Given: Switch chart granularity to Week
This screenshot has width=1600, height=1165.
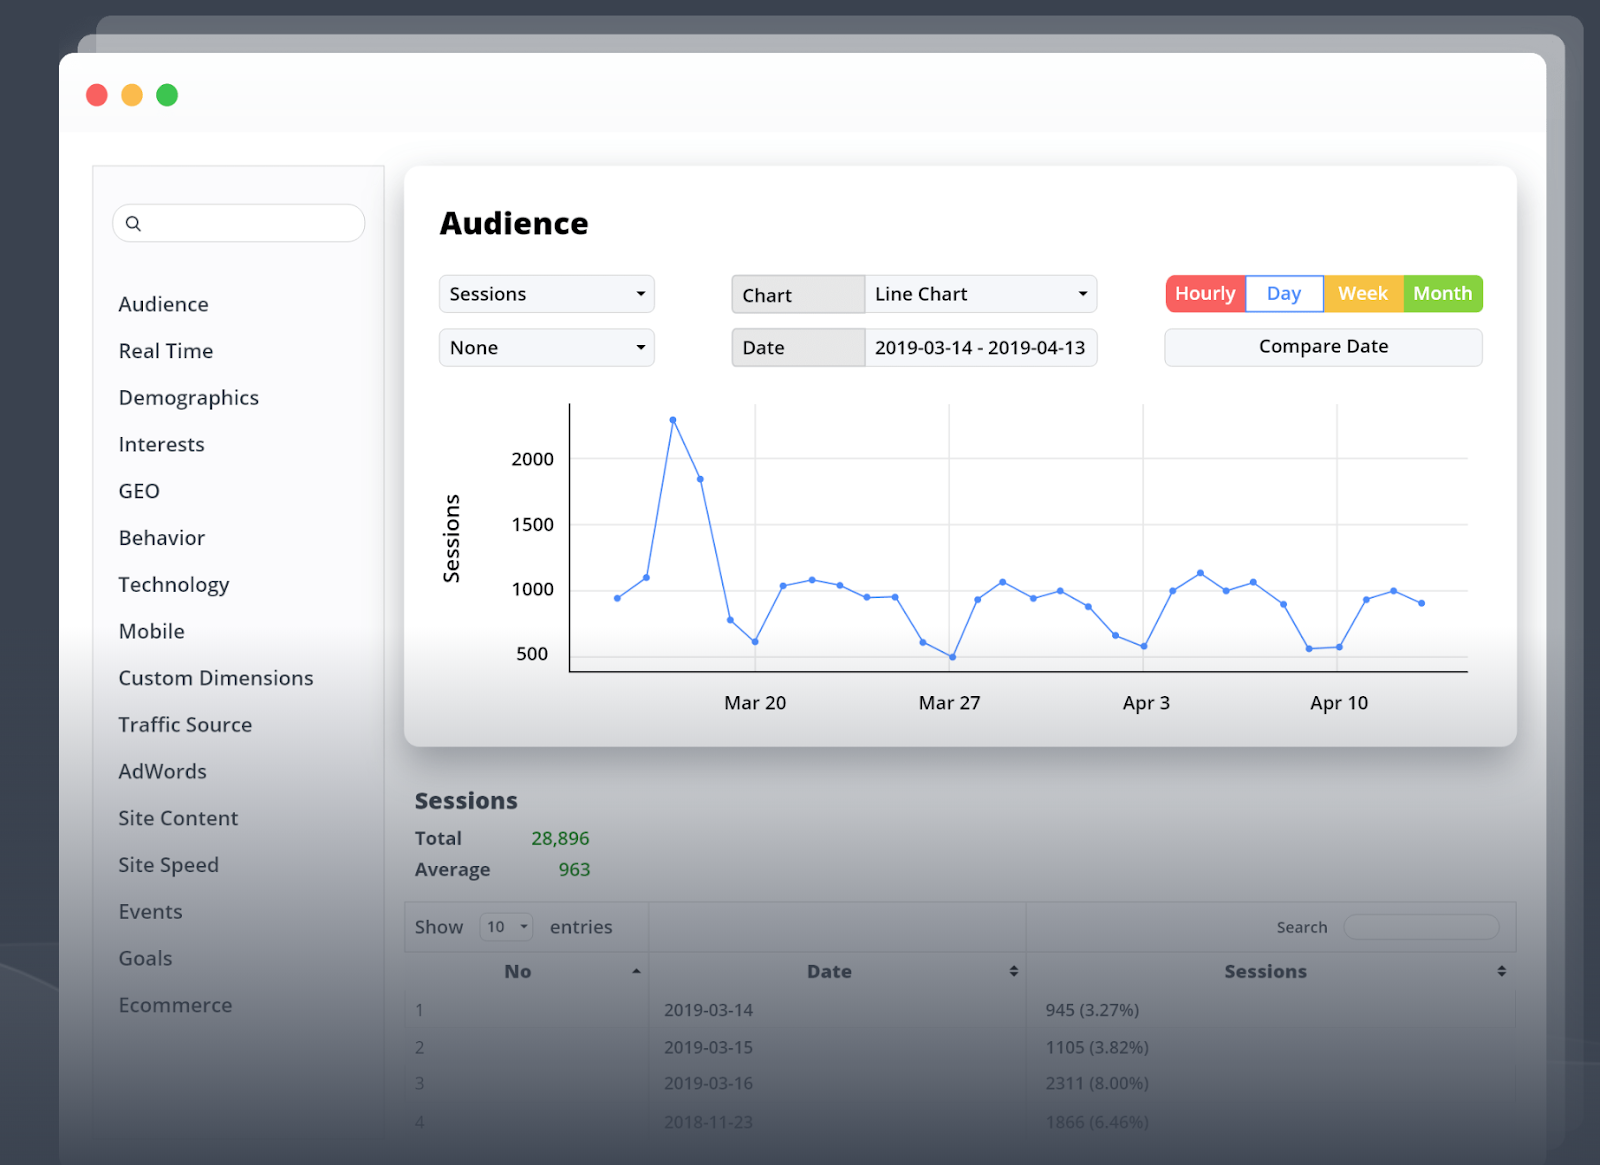Looking at the screenshot, I should pos(1363,294).
